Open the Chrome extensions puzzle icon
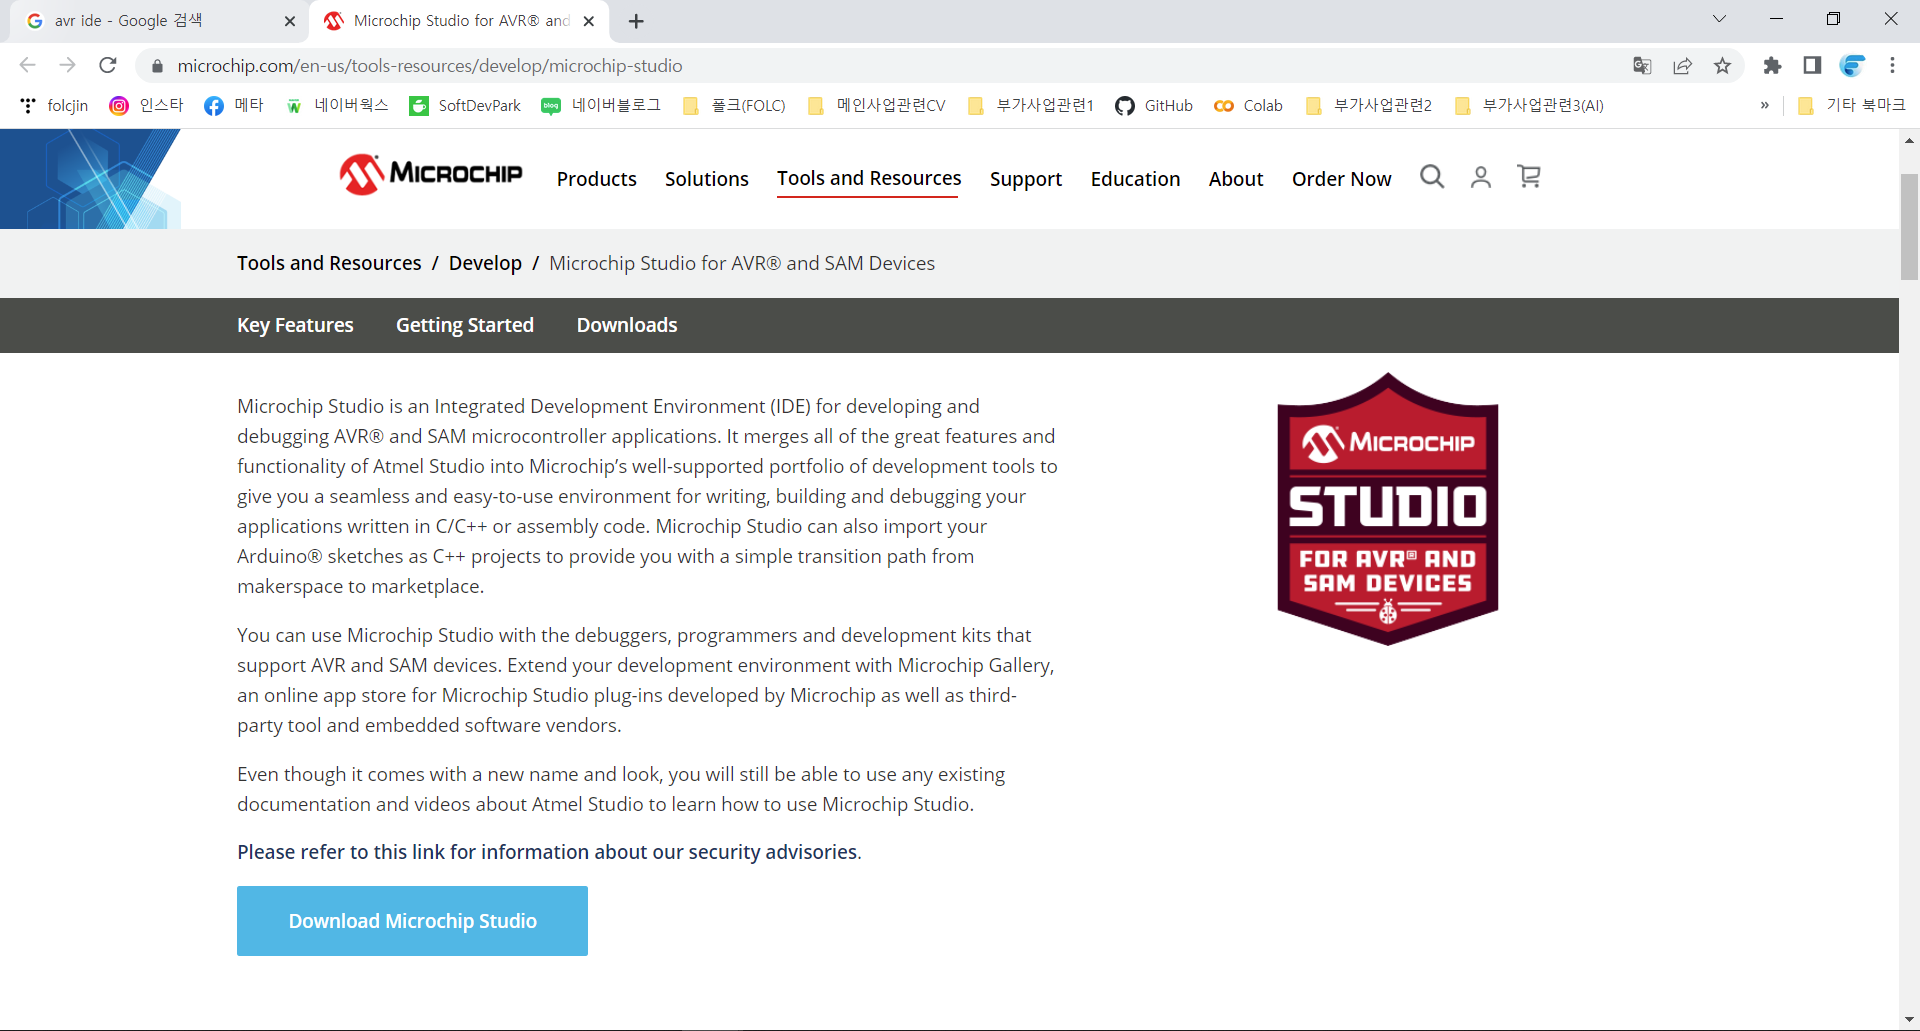 pyautogui.click(x=1772, y=65)
